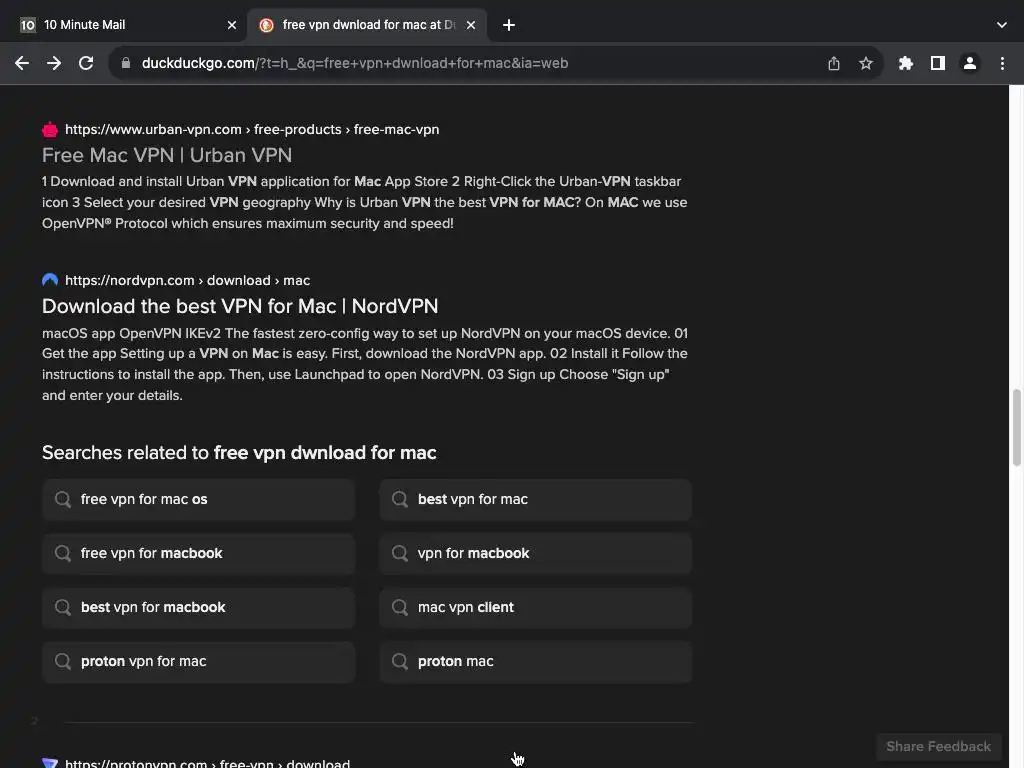Expand the tab search chevron
This screenshot has height=768, width=1024.
click(1001, 25)
